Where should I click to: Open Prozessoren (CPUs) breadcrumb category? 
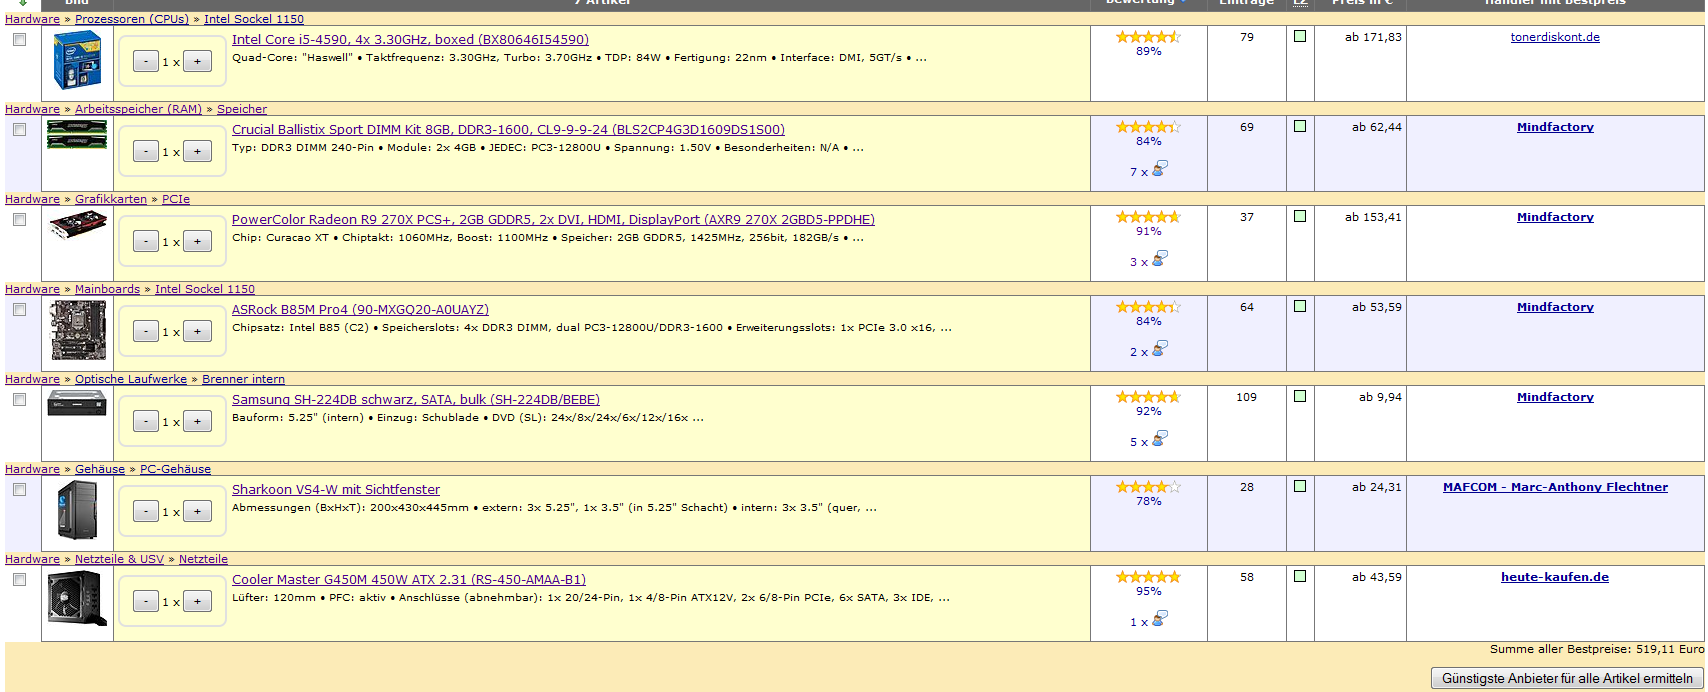tap(132, 19)
